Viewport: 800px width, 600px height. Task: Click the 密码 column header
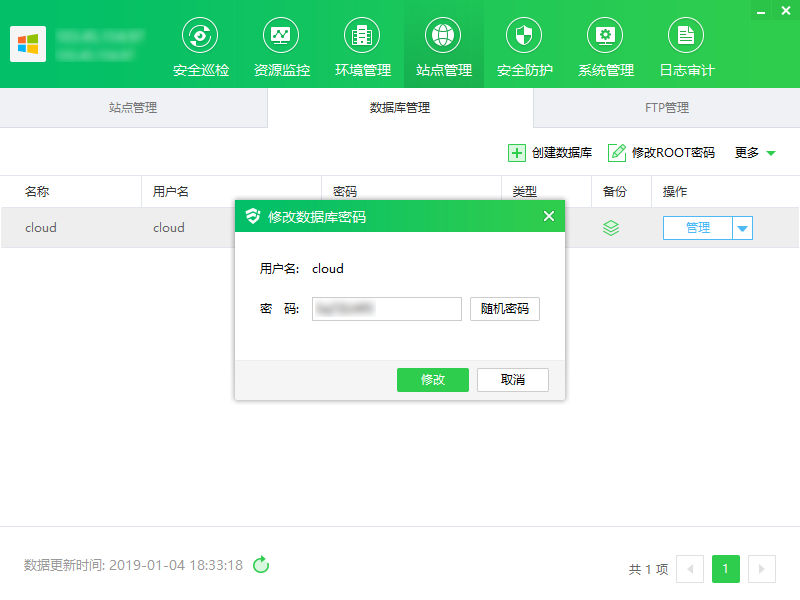345,192
